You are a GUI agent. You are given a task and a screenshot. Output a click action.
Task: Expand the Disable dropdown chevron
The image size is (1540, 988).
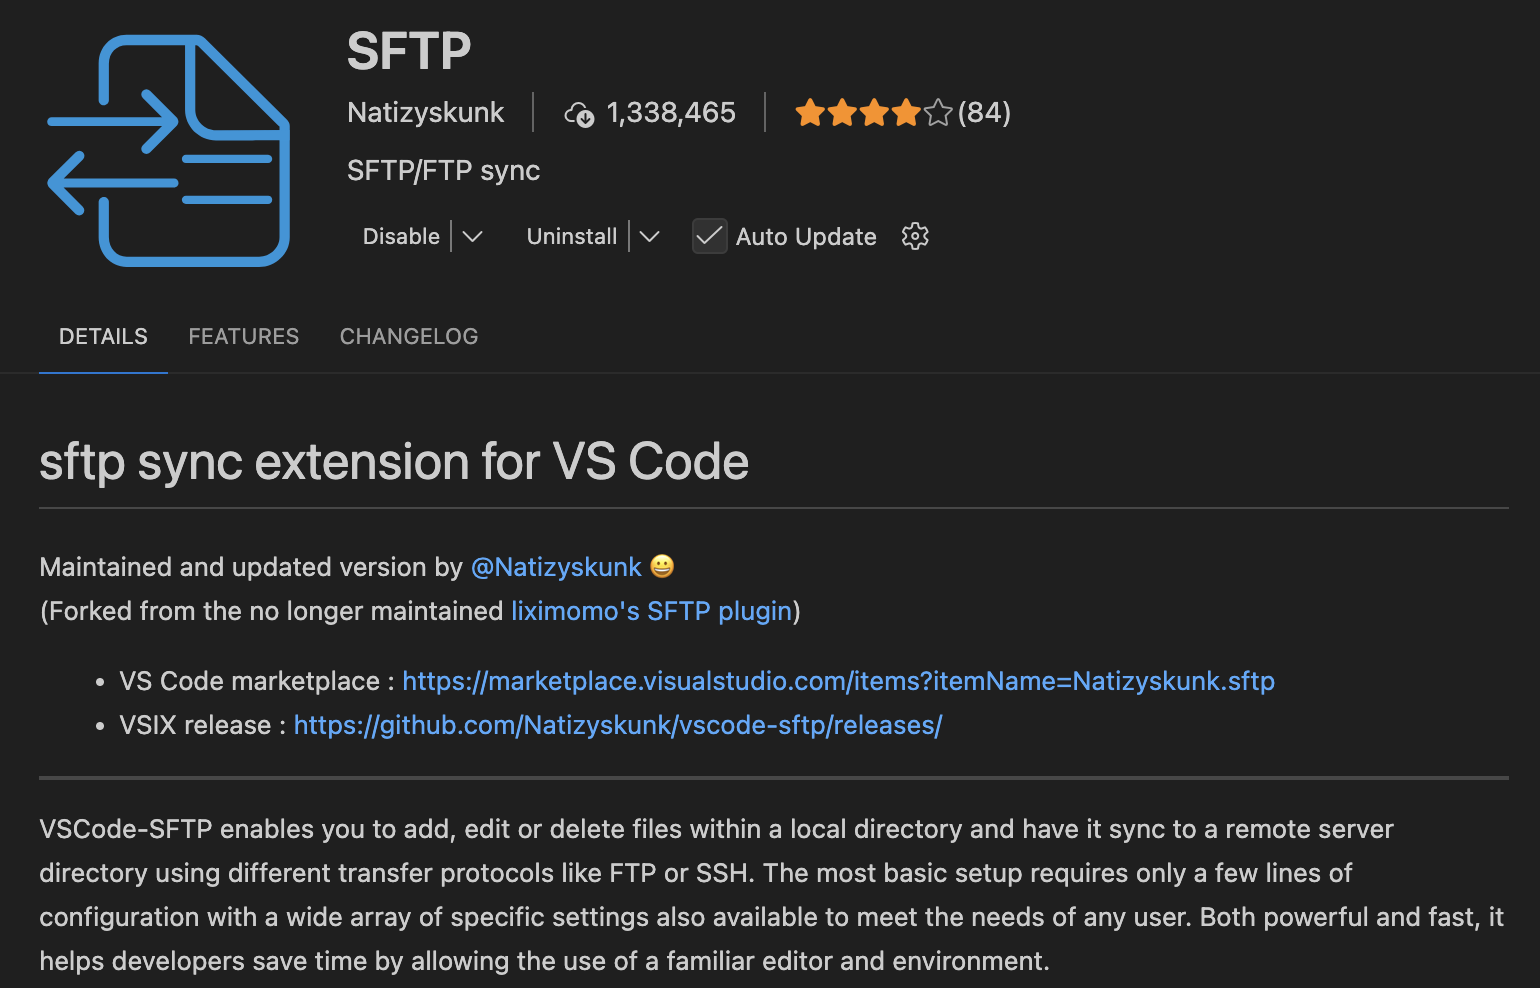(x=473, y=236)
